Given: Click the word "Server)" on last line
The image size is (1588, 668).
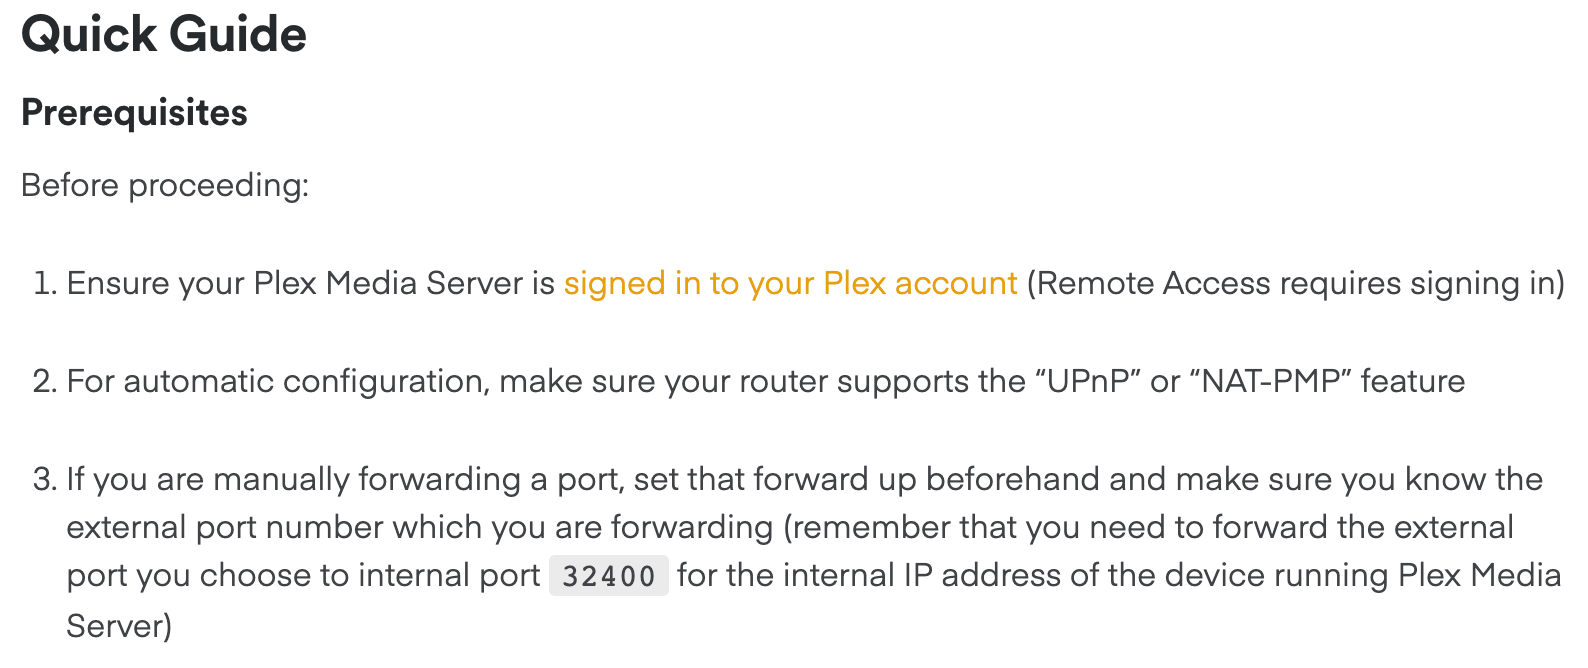Looking at the screenshot, I should [x=119, y=626].
